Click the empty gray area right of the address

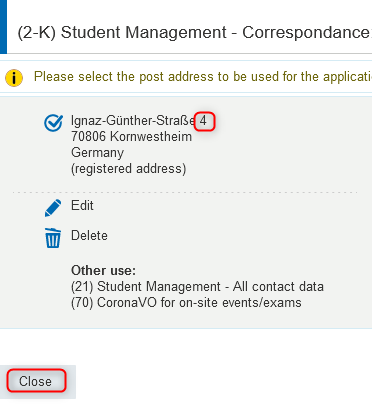(x=287, y=143)
